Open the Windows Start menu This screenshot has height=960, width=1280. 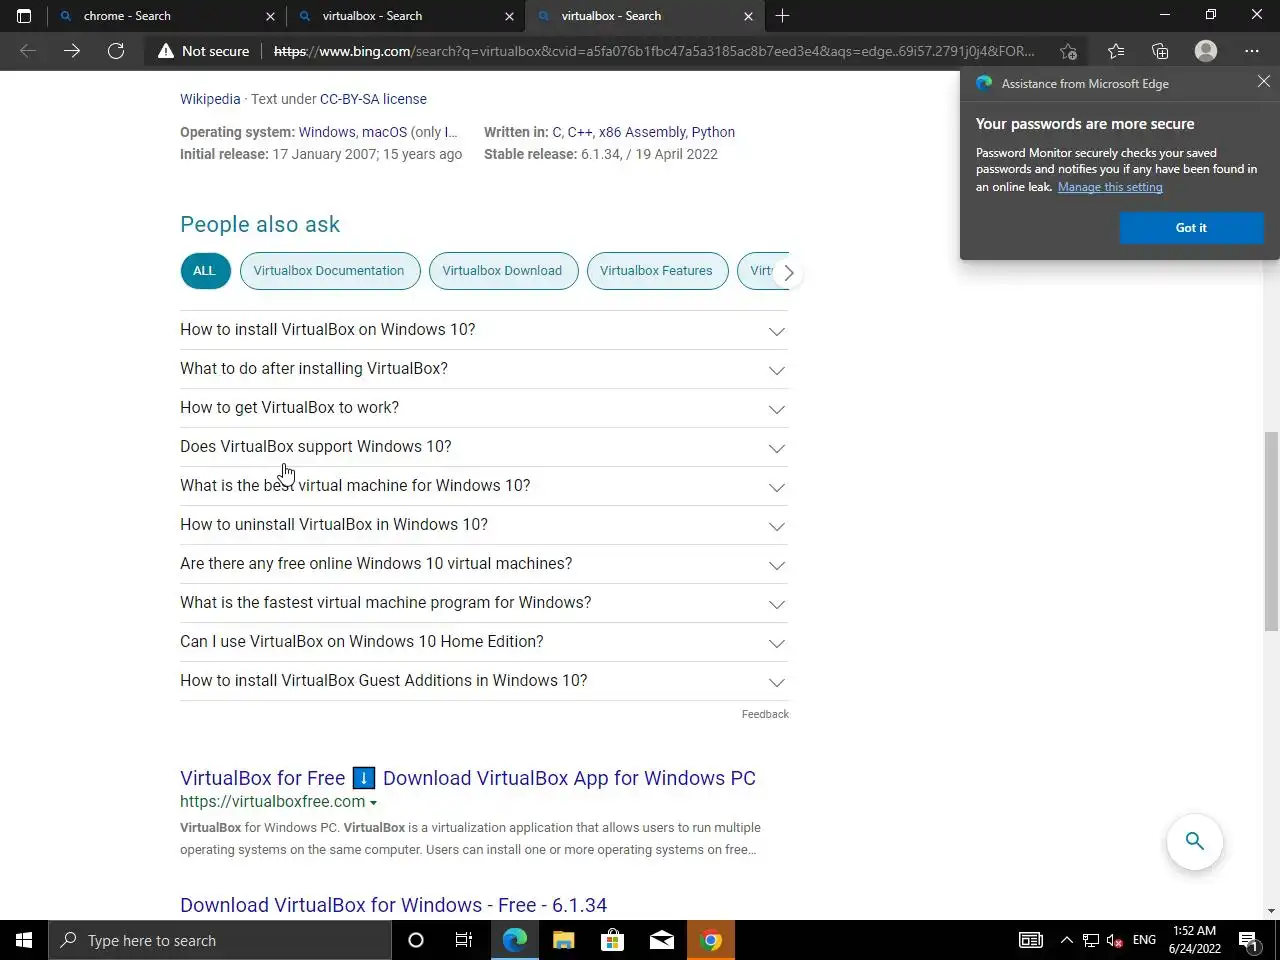(x=24, y=940)
